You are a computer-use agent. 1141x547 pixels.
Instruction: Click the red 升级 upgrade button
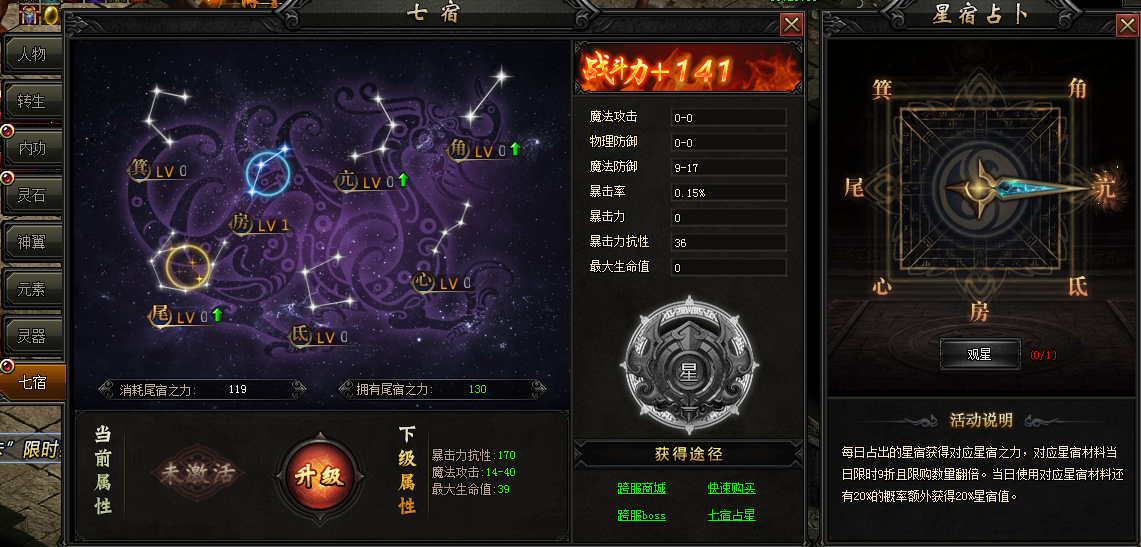[x=318, y=476]
